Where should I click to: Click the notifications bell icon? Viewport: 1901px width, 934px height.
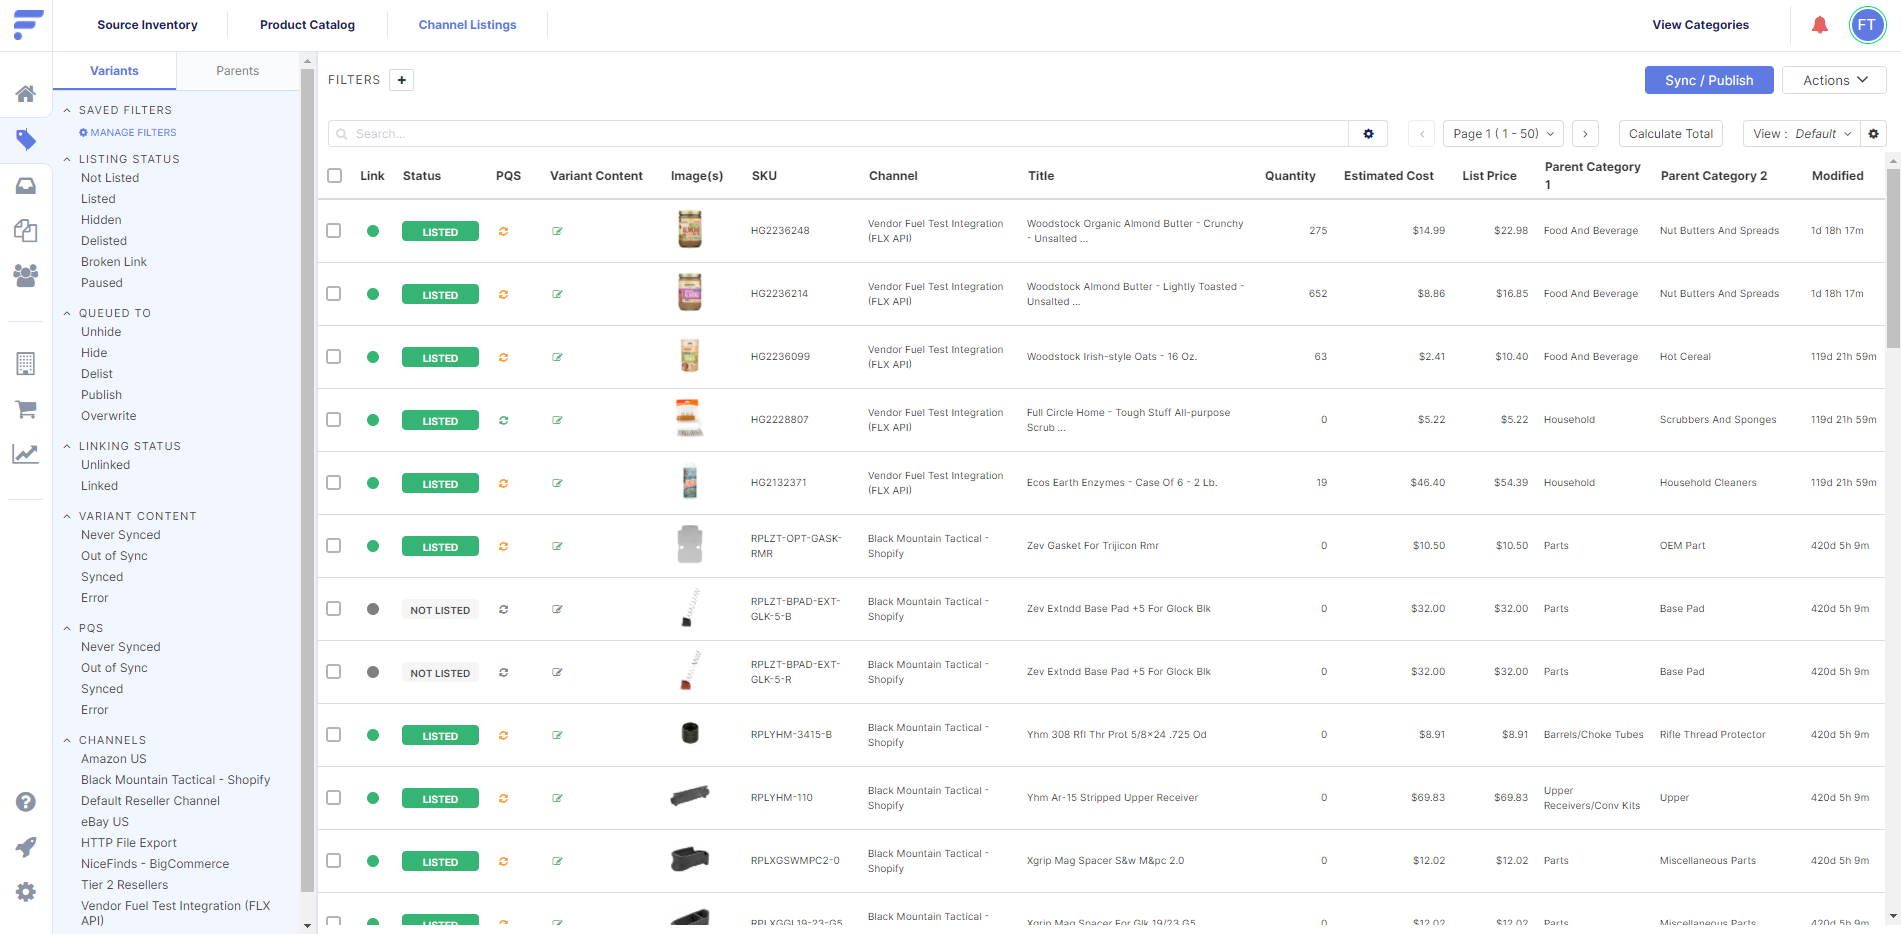[1820, 25]
